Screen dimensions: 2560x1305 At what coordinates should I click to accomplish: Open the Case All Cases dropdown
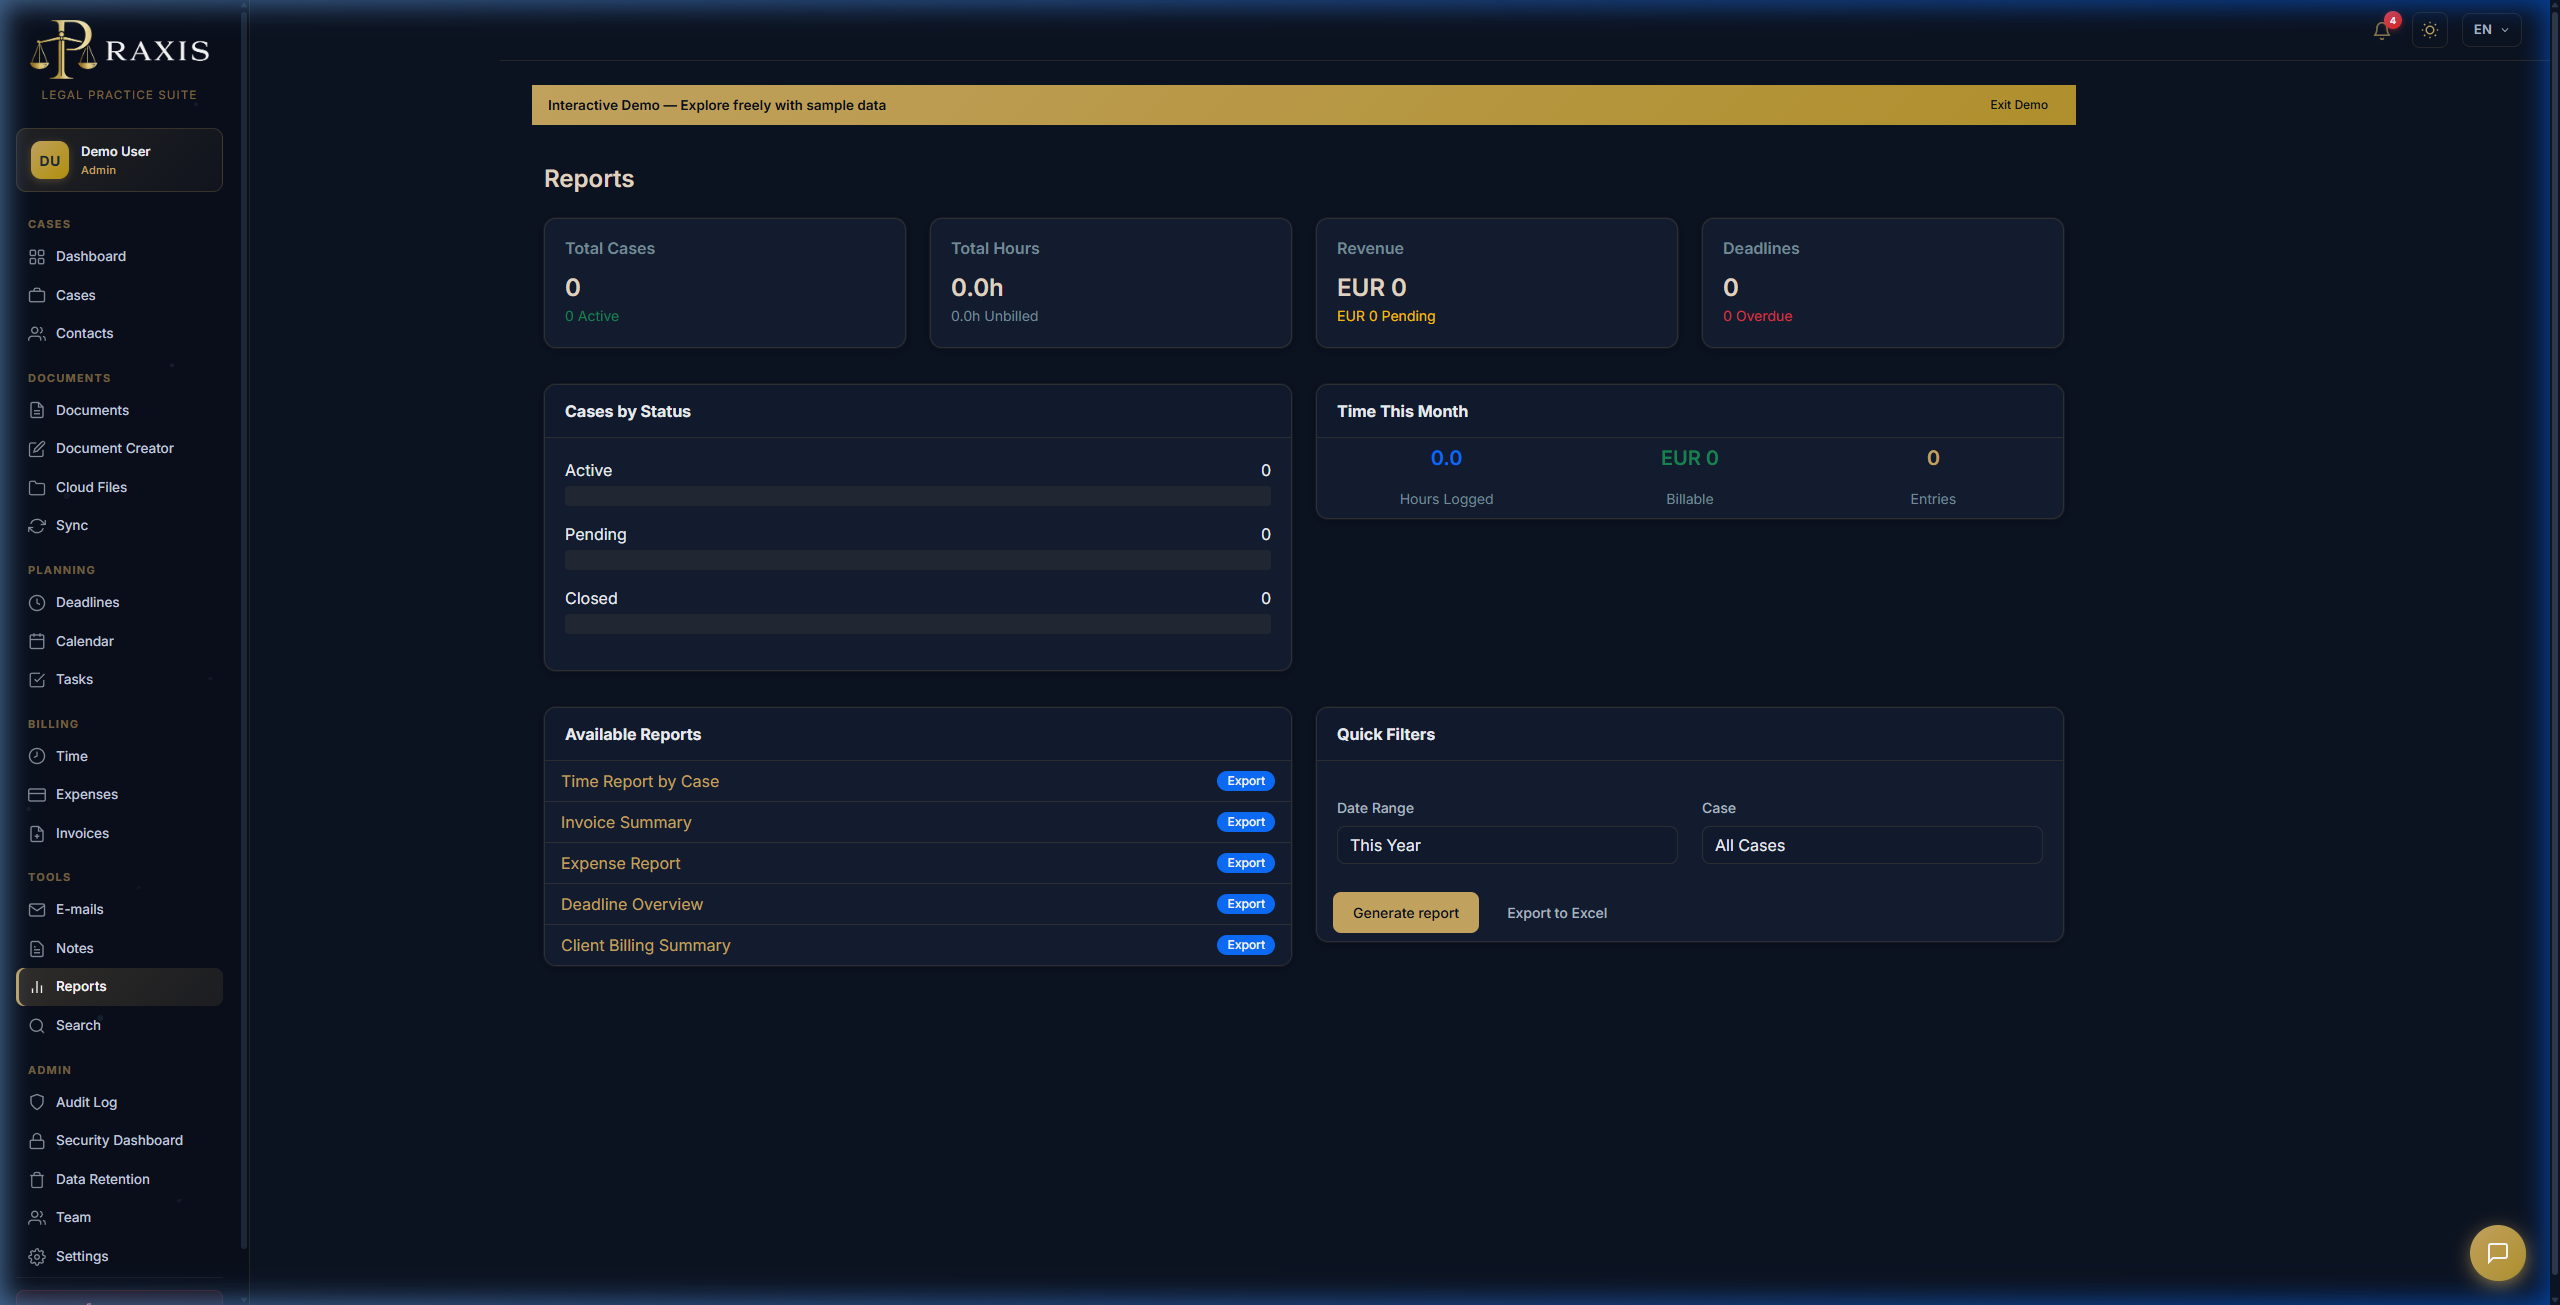pos(1871,845)
